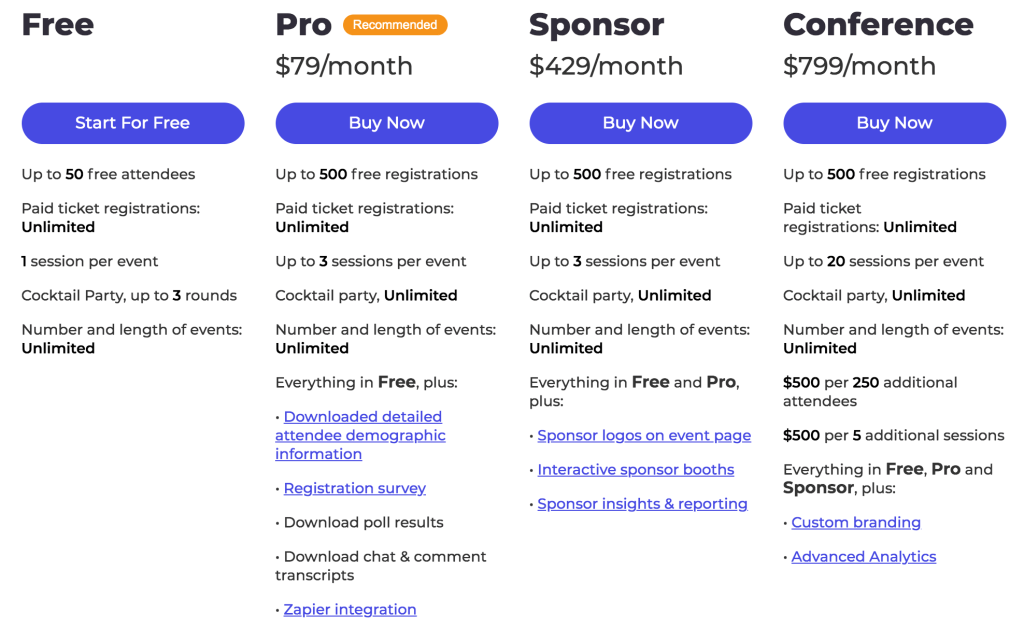
Task: Click the $429/month price text
Action: [606, 66]
